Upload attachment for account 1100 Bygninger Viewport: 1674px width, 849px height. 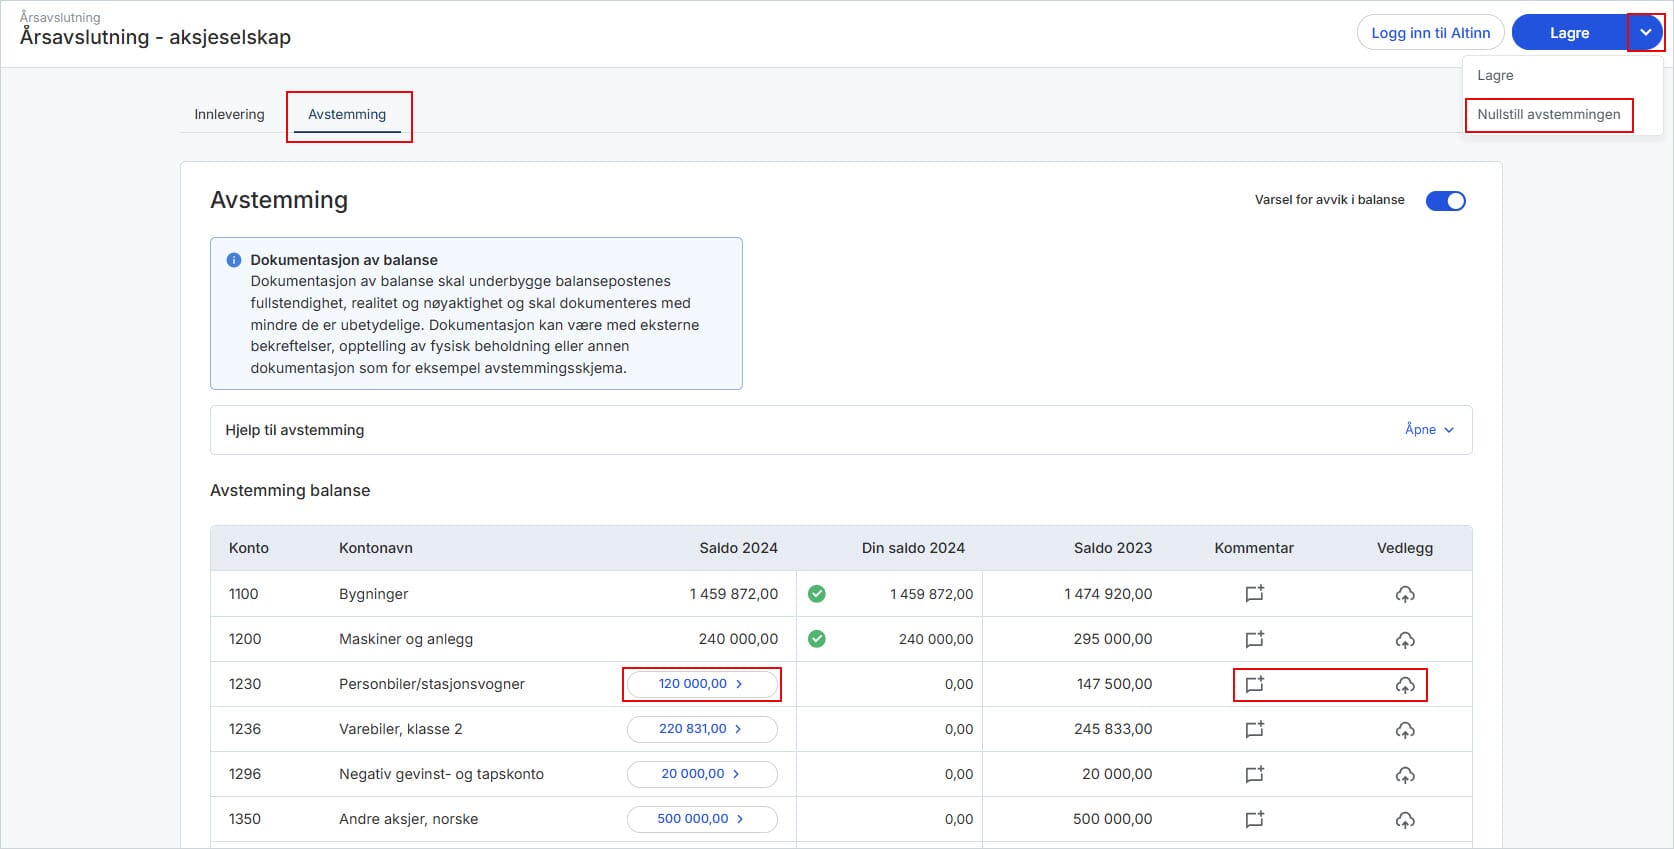(1405, 595)
